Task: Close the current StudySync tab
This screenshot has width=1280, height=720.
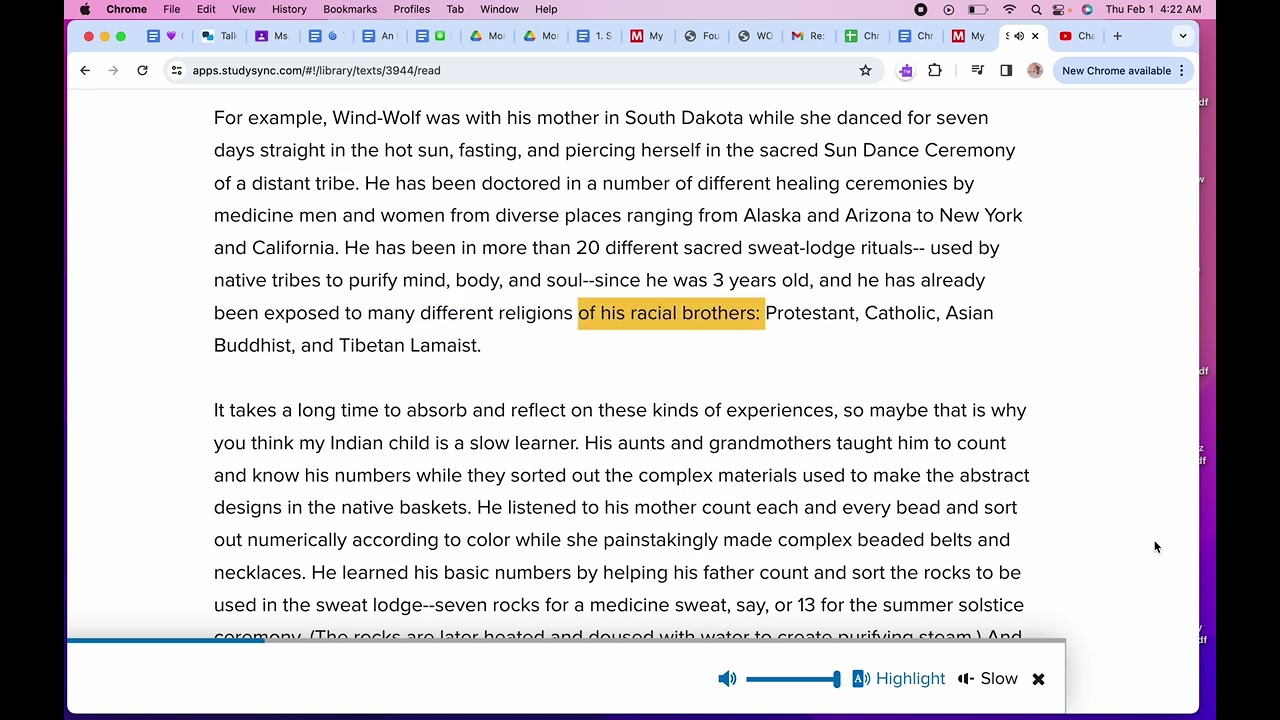Action: 1035,36
